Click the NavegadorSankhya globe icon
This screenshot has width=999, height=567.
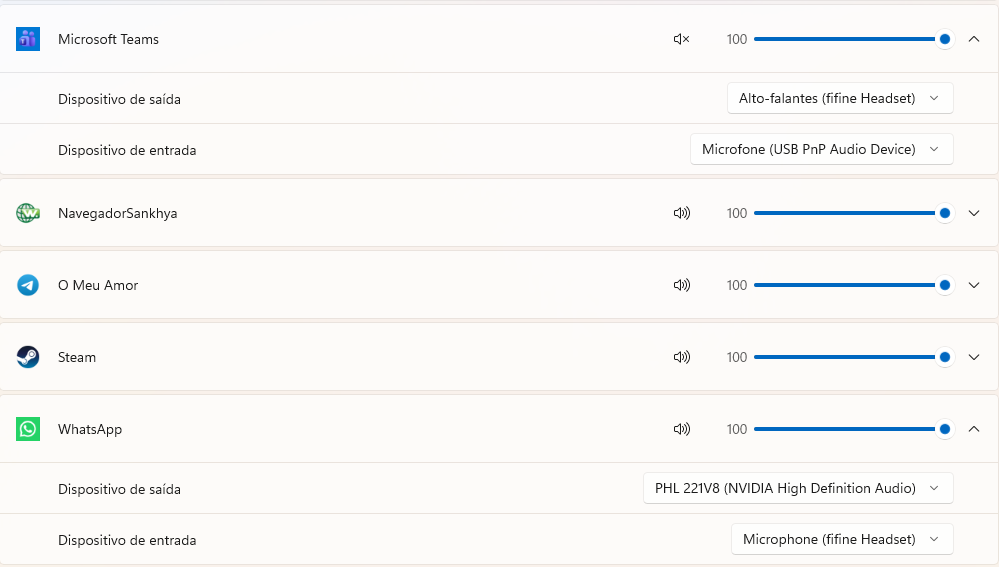[28, 213]
